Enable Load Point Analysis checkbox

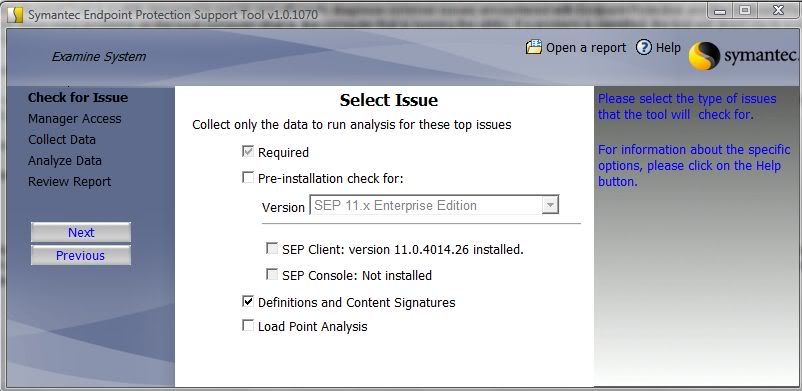(x=248, y=325)
